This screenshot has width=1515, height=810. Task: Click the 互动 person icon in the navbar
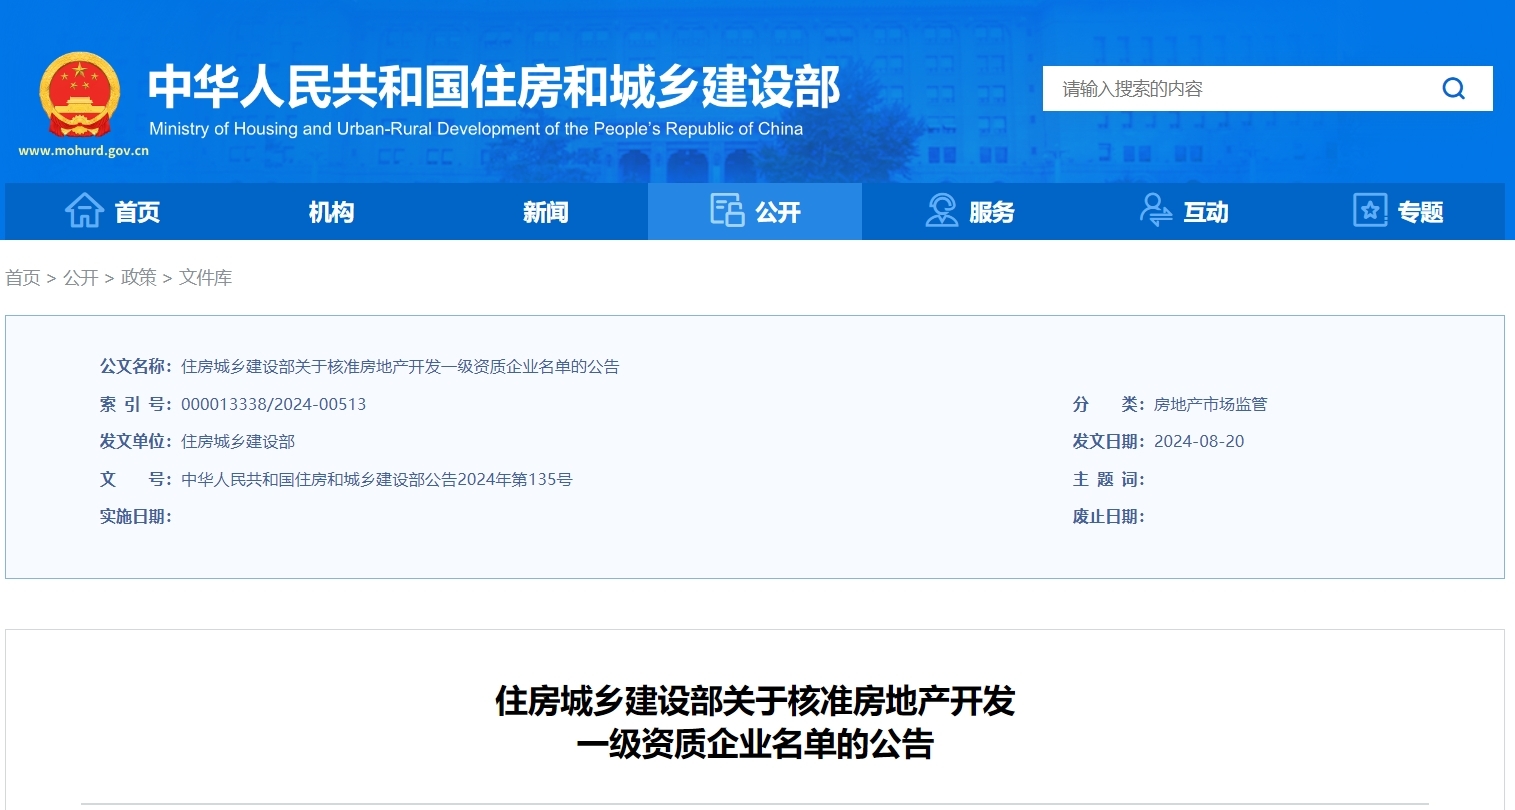coord(1155,211)
